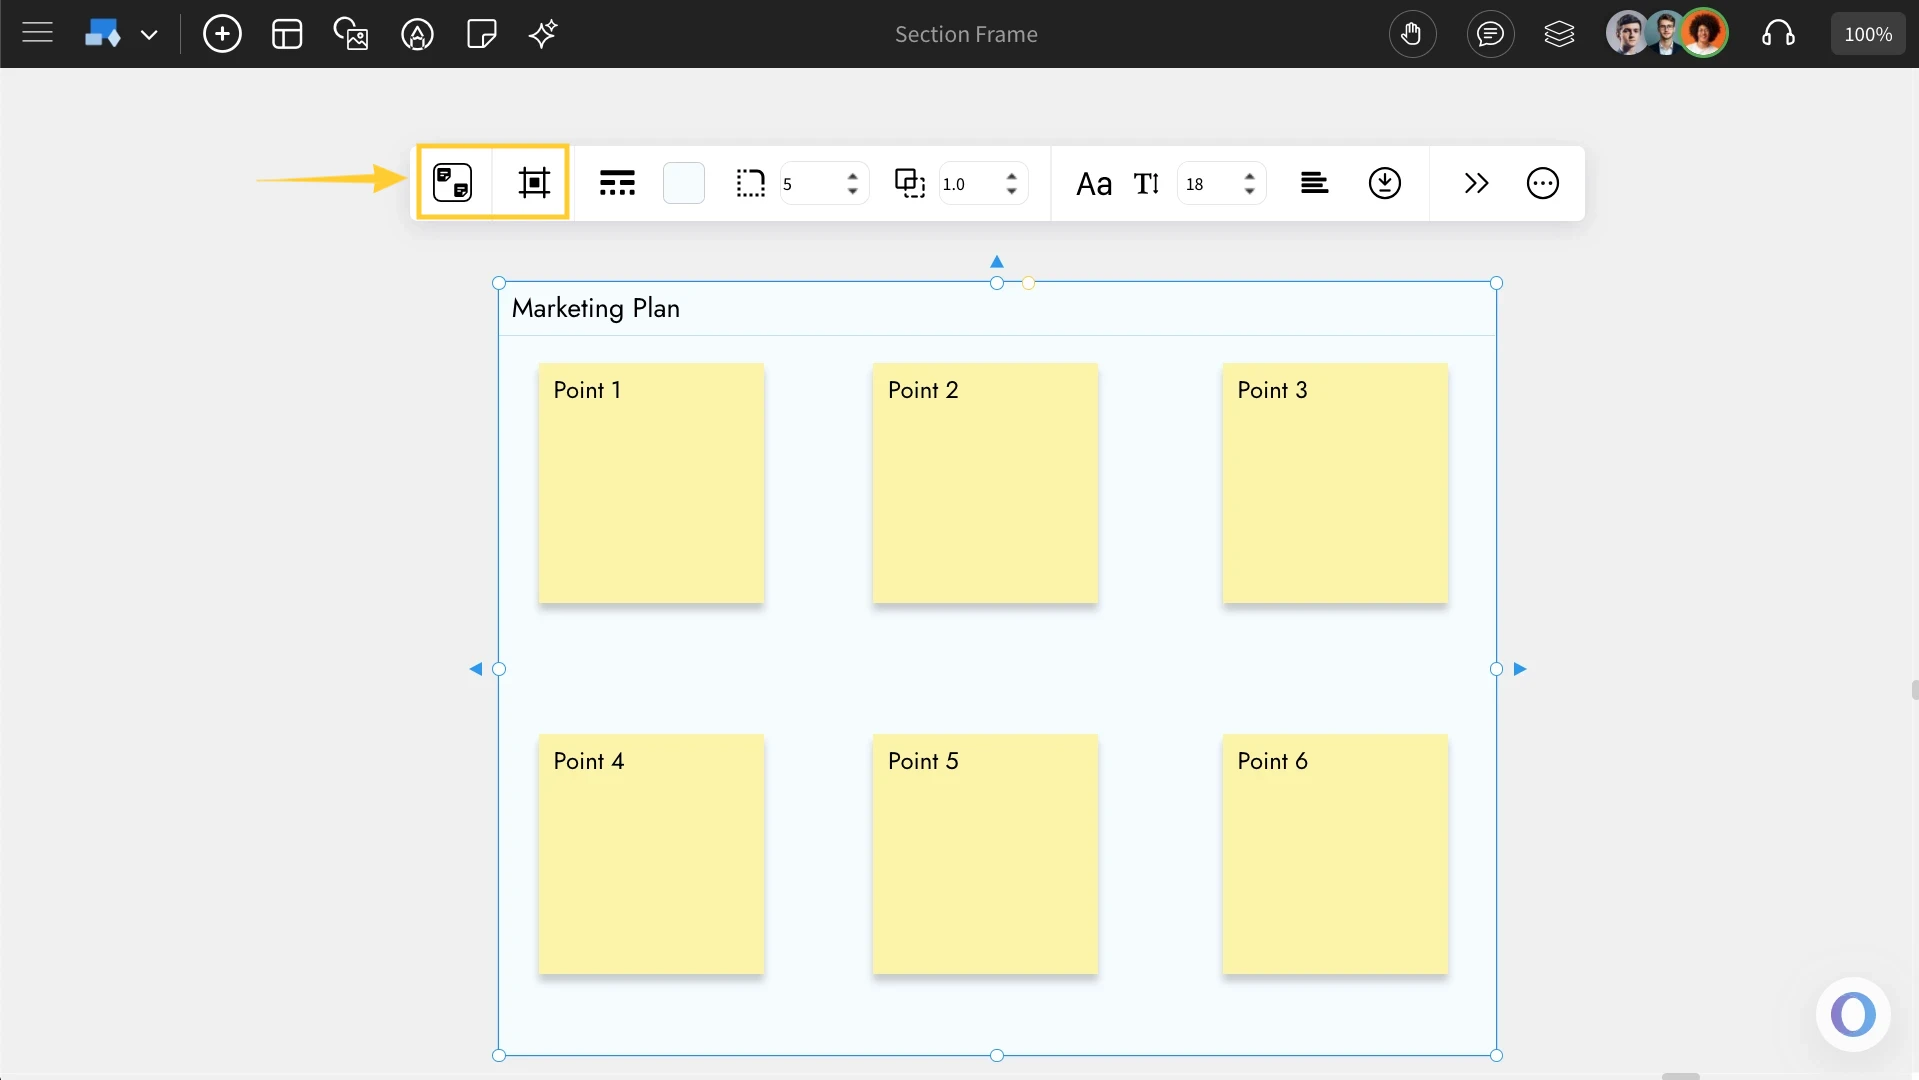Open the text formatting Aa menu
This screenshot has width=1919, height=1080.
pos(1094,183)
